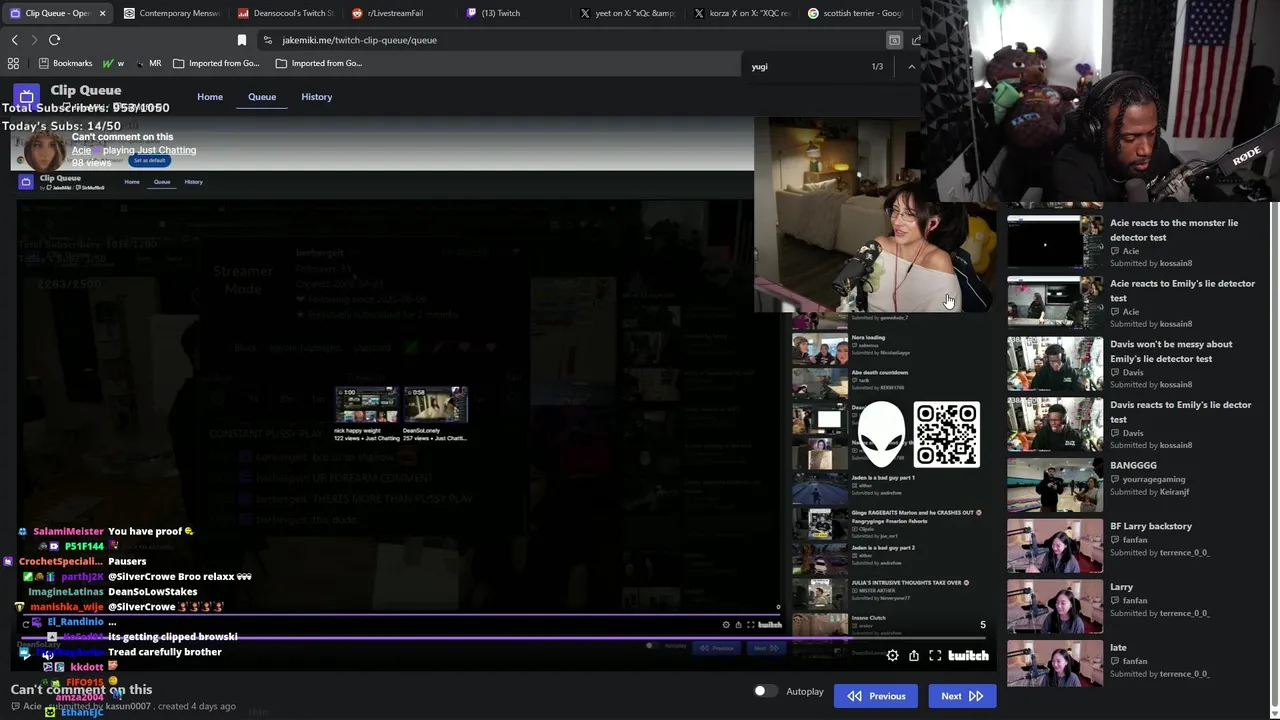This screenshot has height=720, width=1280.
Task: Open the Bookmarks folder in bookmarks bar
Action: tap(65, 63)
